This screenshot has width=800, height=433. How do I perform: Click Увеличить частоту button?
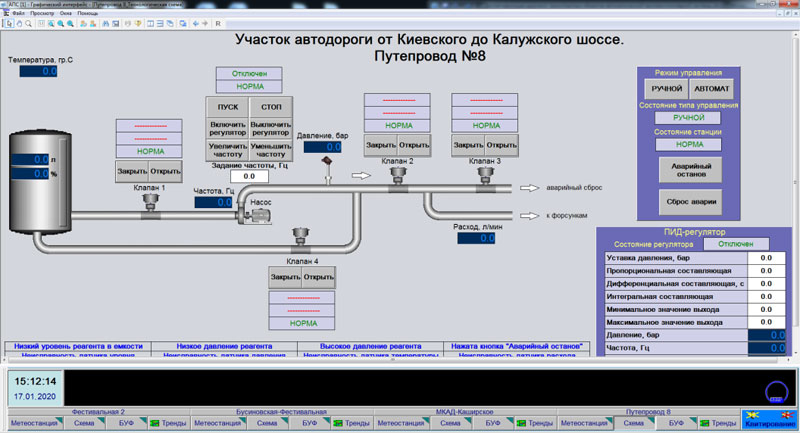pos(228,150)
